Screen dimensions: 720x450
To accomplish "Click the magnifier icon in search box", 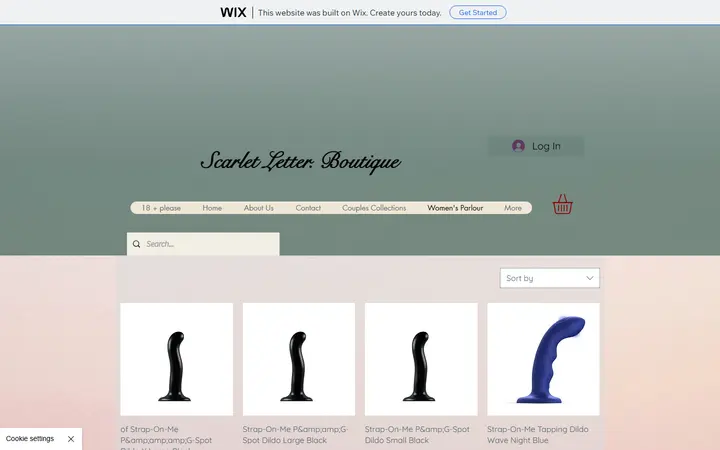I will (x=136, y=244).
